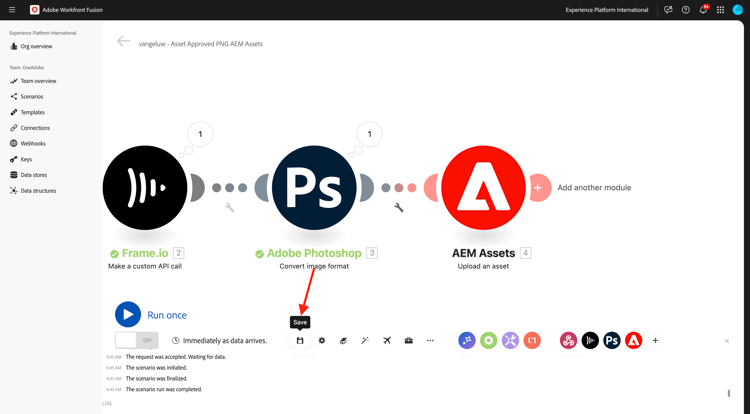The height and width of the screenshot is (414, 750).
Task: Open Data stores in sidebar
Action: click(x=28, y=175)
